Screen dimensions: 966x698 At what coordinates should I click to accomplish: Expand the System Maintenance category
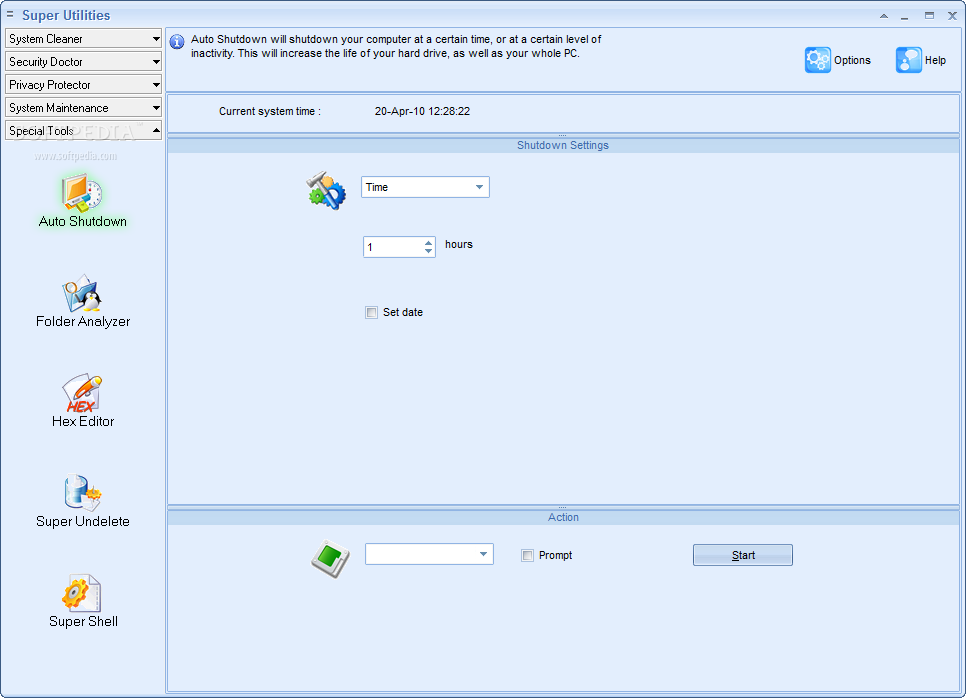coord(83,108)
